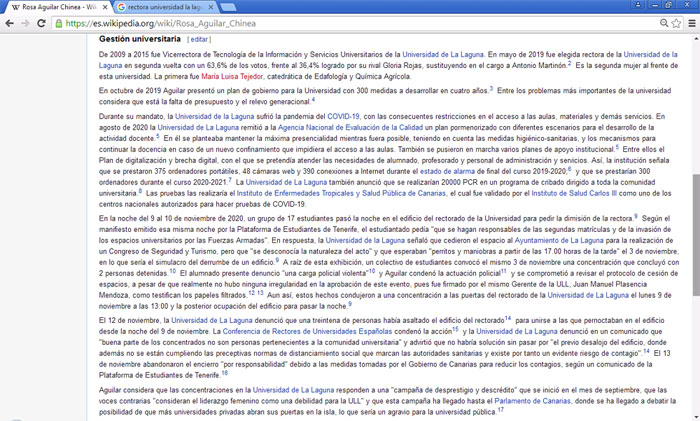Click footnote 2 after 'Antonio Martinón'
The height and width of the screenshot is (421, 700).
point(570,63)
